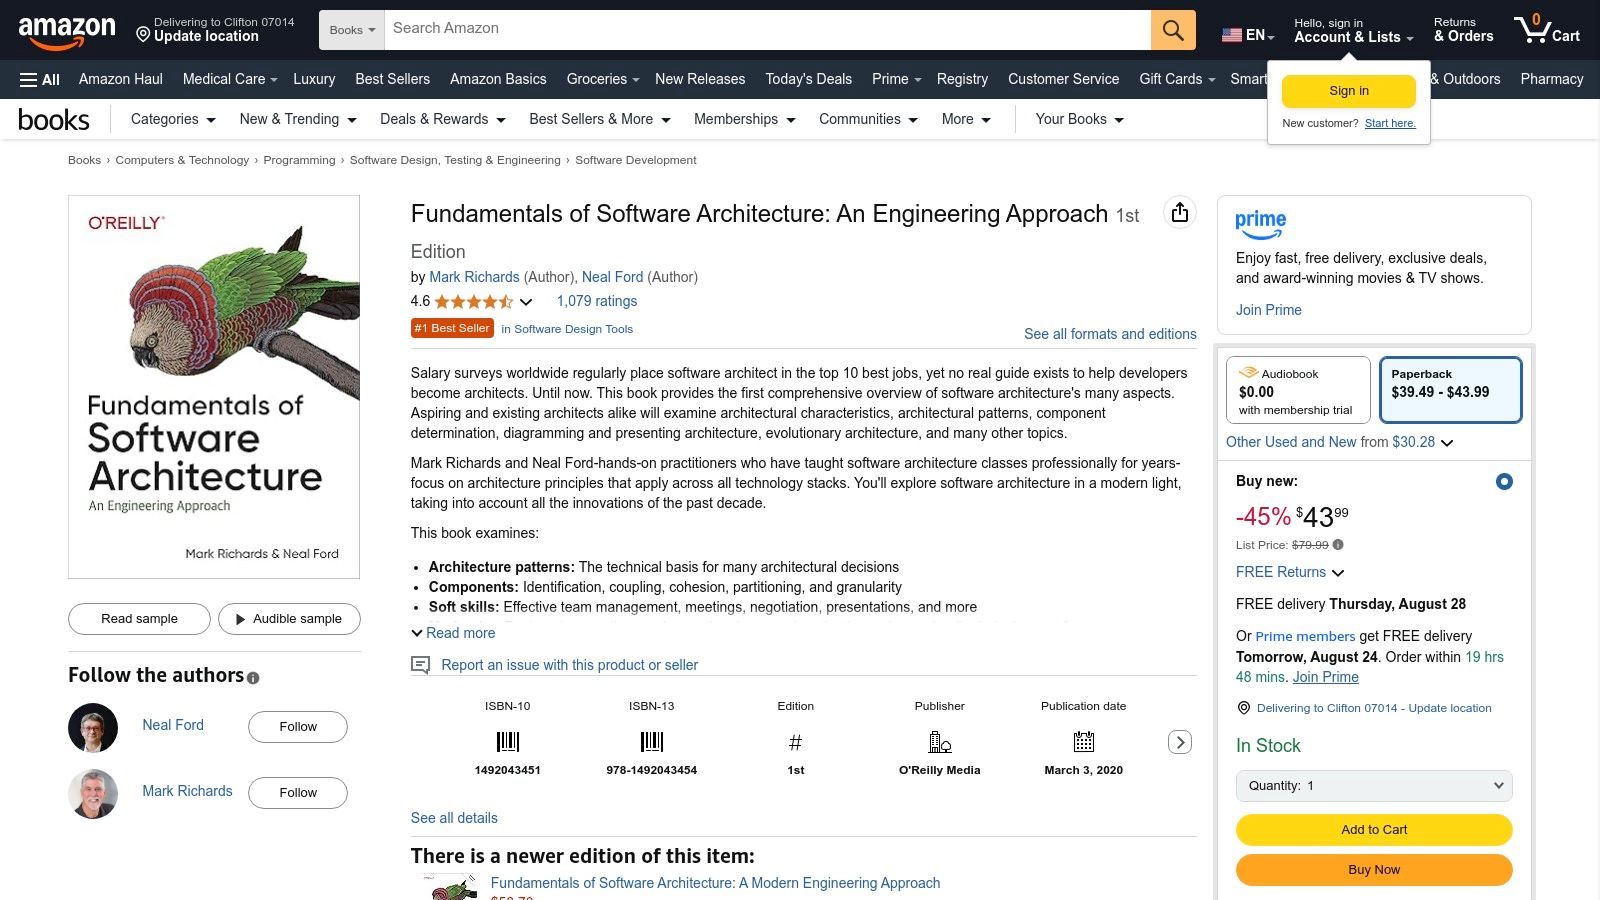Open the Communities menu

tap(868, 119)
